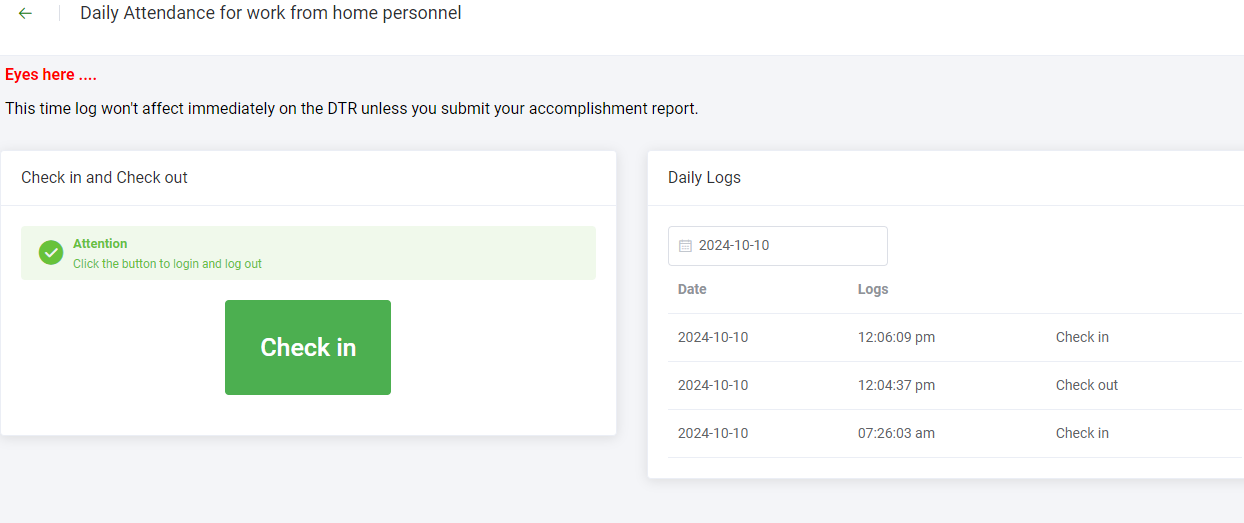This screenshot has width=1244, height=523.
Task: Click the Check in and Check out heading
Action: (104, 178)
